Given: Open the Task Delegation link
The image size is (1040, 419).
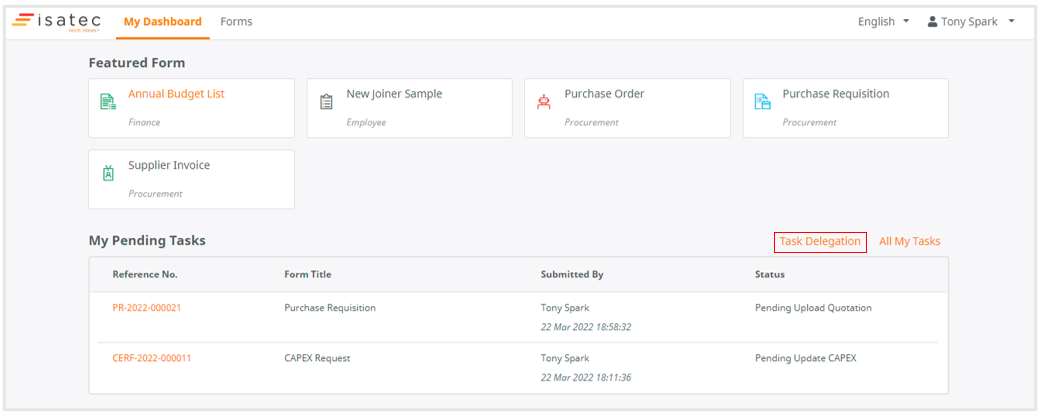Looking at the screenshot, I should pyautogui.click(x=820, y=242).
